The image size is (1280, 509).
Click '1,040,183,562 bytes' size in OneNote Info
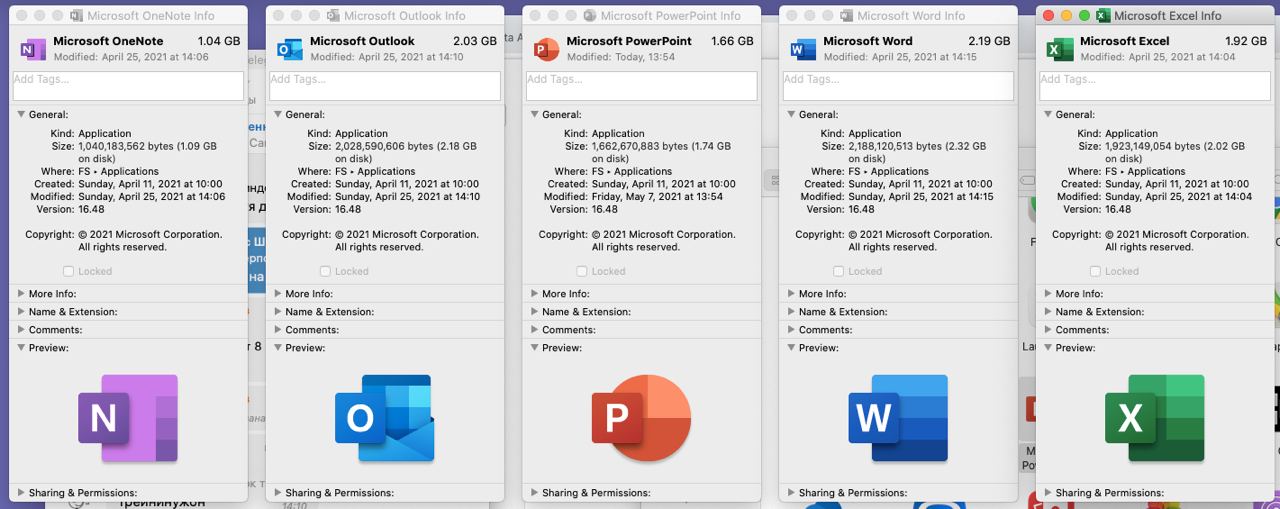coord(126,146)
